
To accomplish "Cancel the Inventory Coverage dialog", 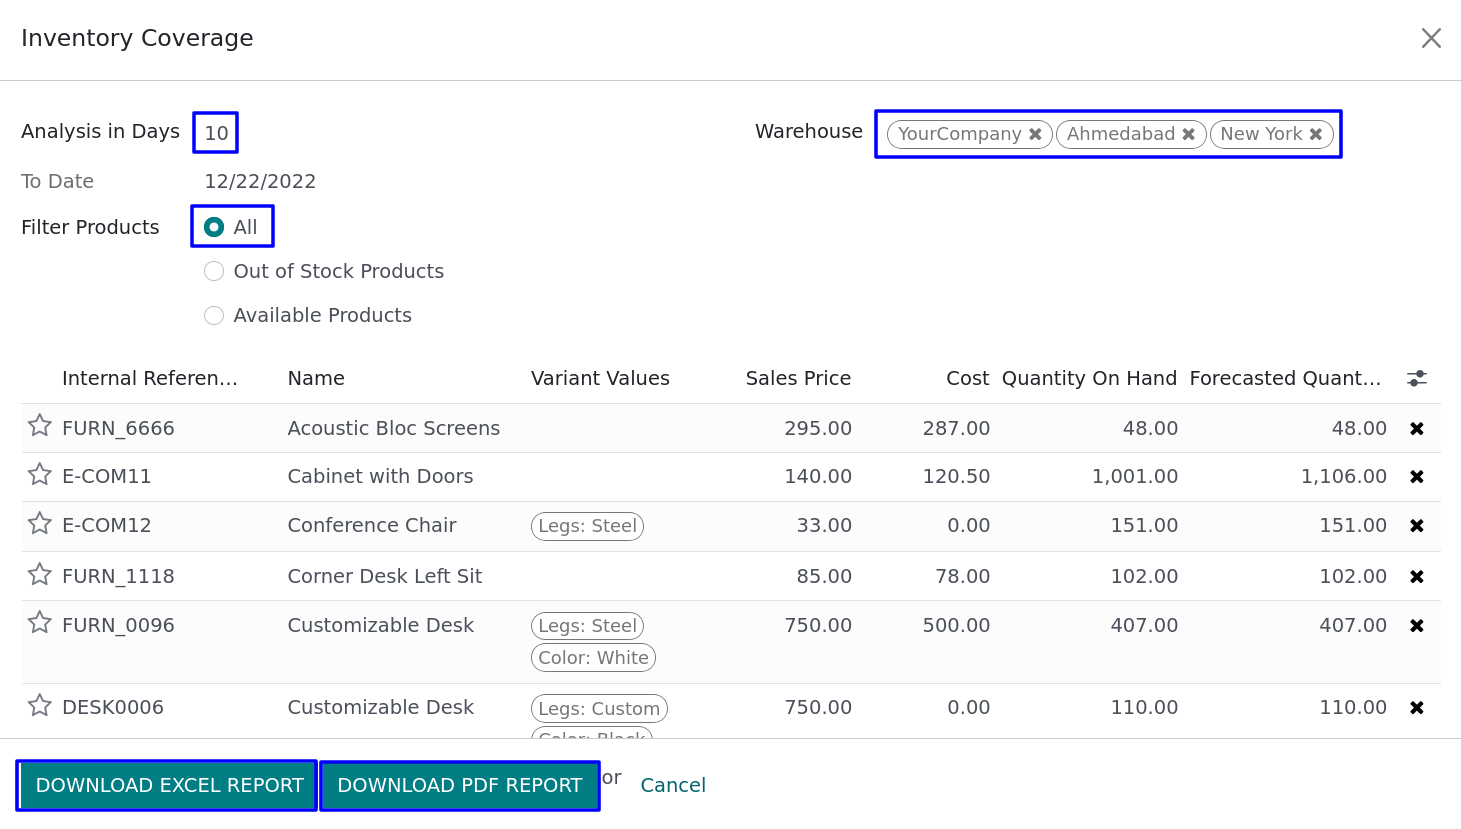I will 673,786.
